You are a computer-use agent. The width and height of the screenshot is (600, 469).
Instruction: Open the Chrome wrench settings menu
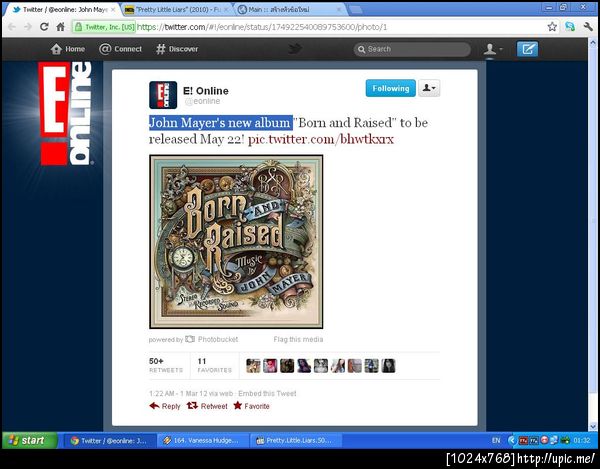point(588,27)
